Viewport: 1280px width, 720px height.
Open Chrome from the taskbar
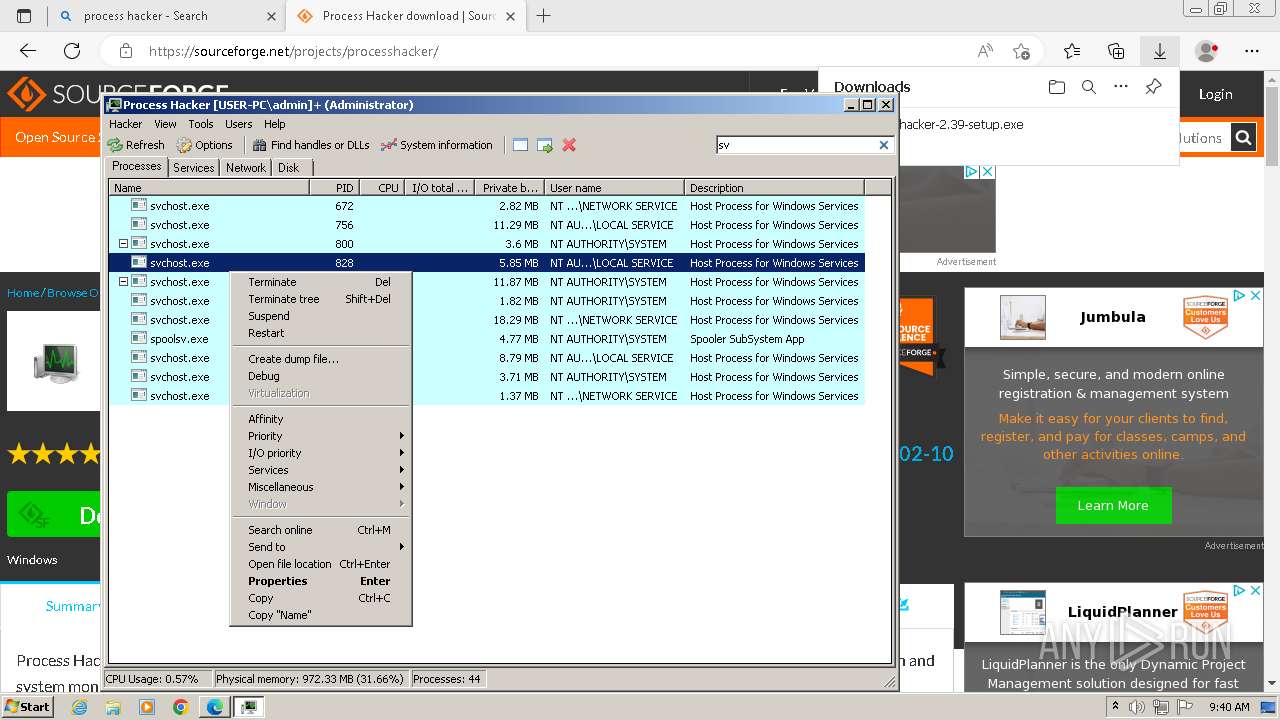point(180,707)
